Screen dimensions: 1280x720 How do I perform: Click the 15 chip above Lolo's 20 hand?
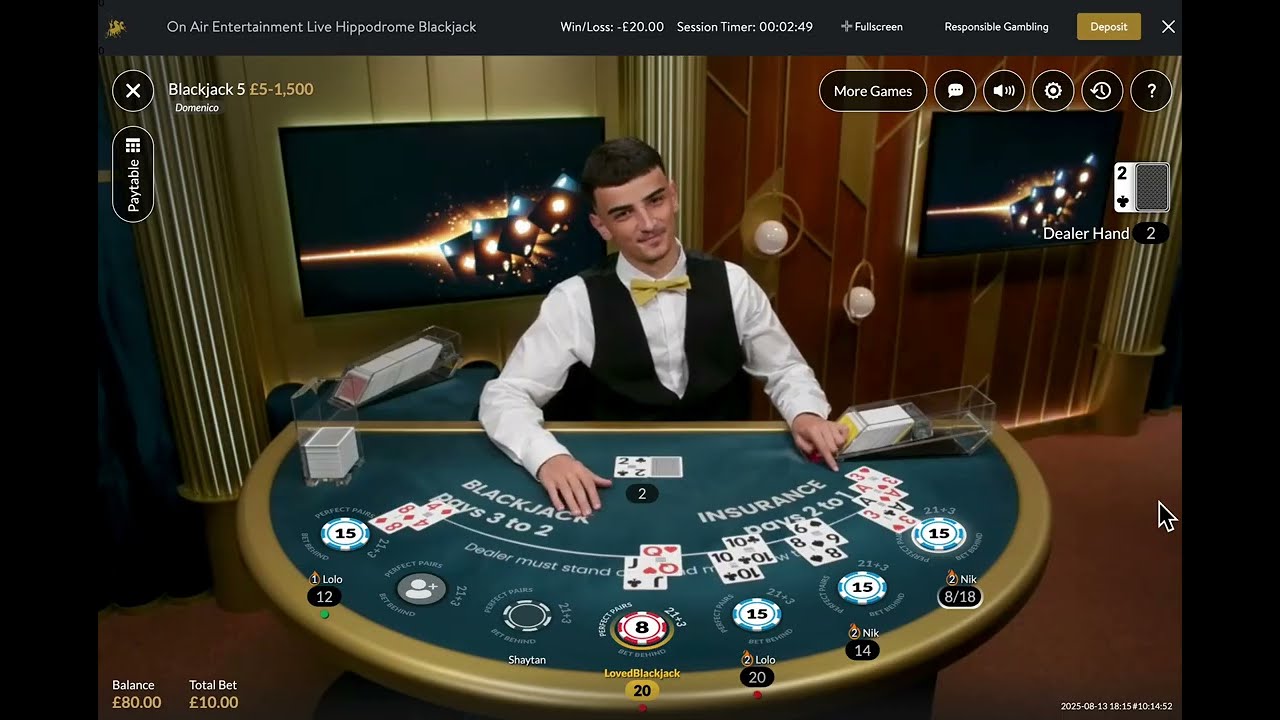(757, 614)
